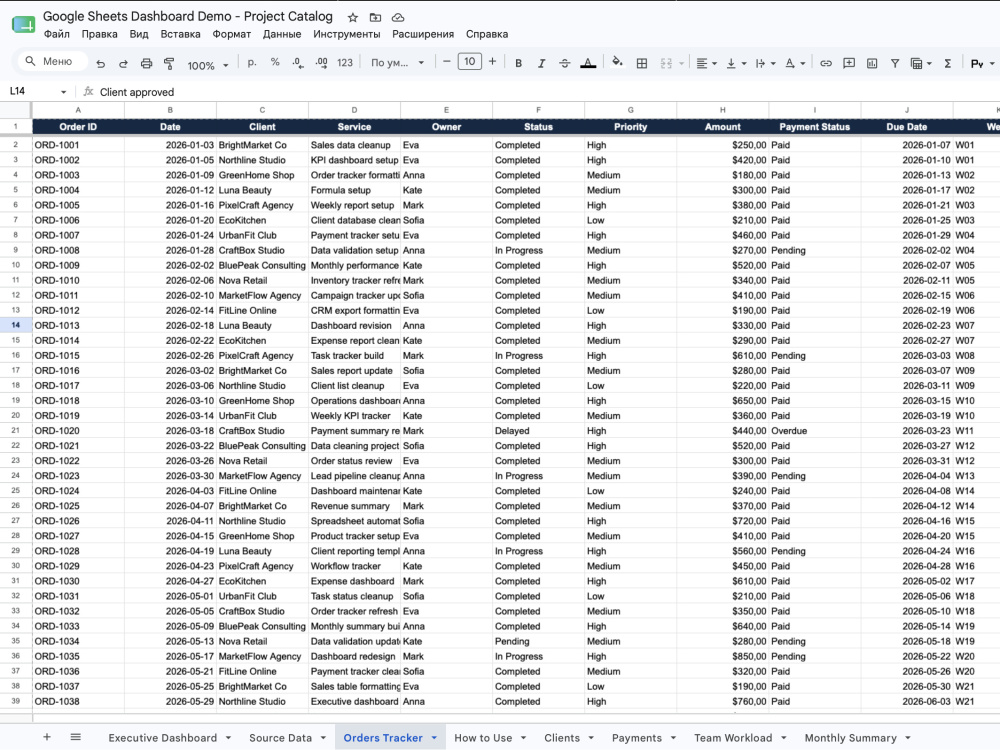Toggle bold formatting
The height and width of the screenshot is (750, 1000).
click(x=518, y=63)
